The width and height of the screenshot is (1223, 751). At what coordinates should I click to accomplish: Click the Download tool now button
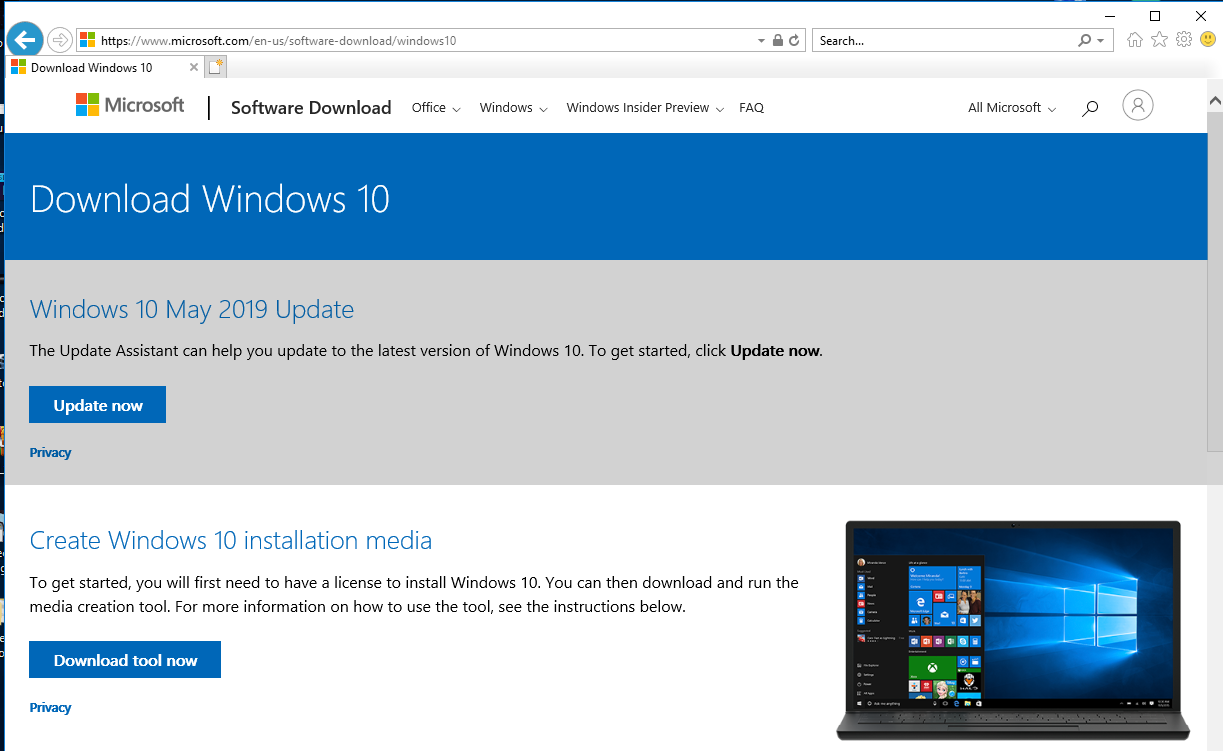click(x=125, y=660)
